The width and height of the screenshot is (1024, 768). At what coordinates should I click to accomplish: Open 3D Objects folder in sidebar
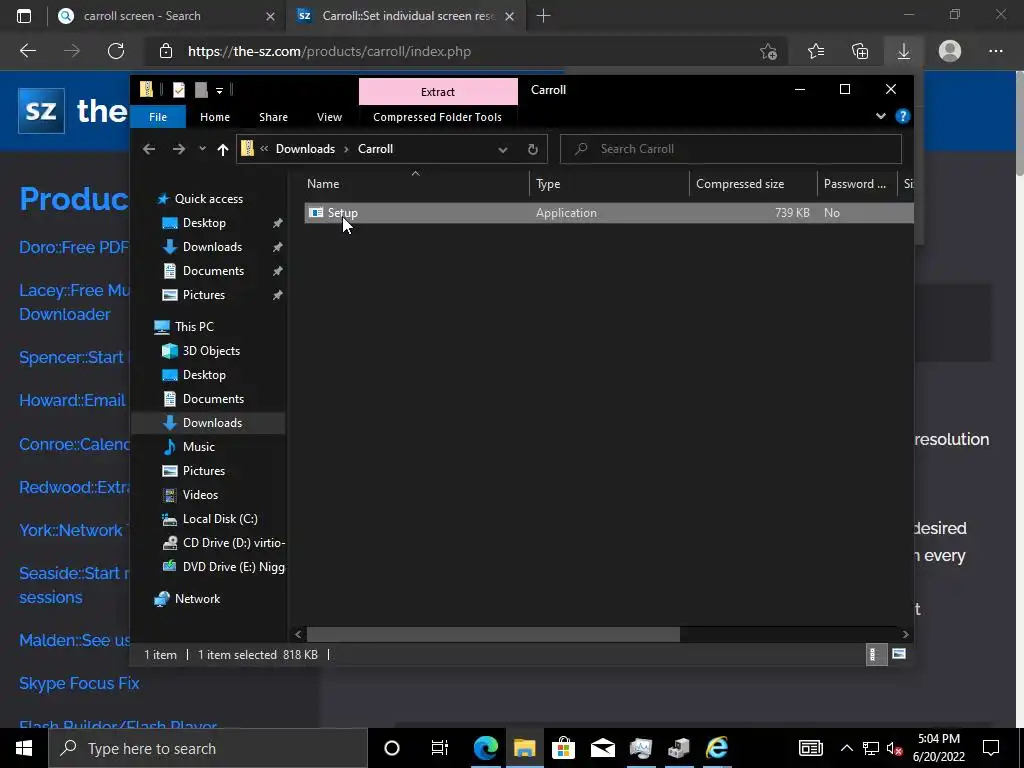(211, 351)
